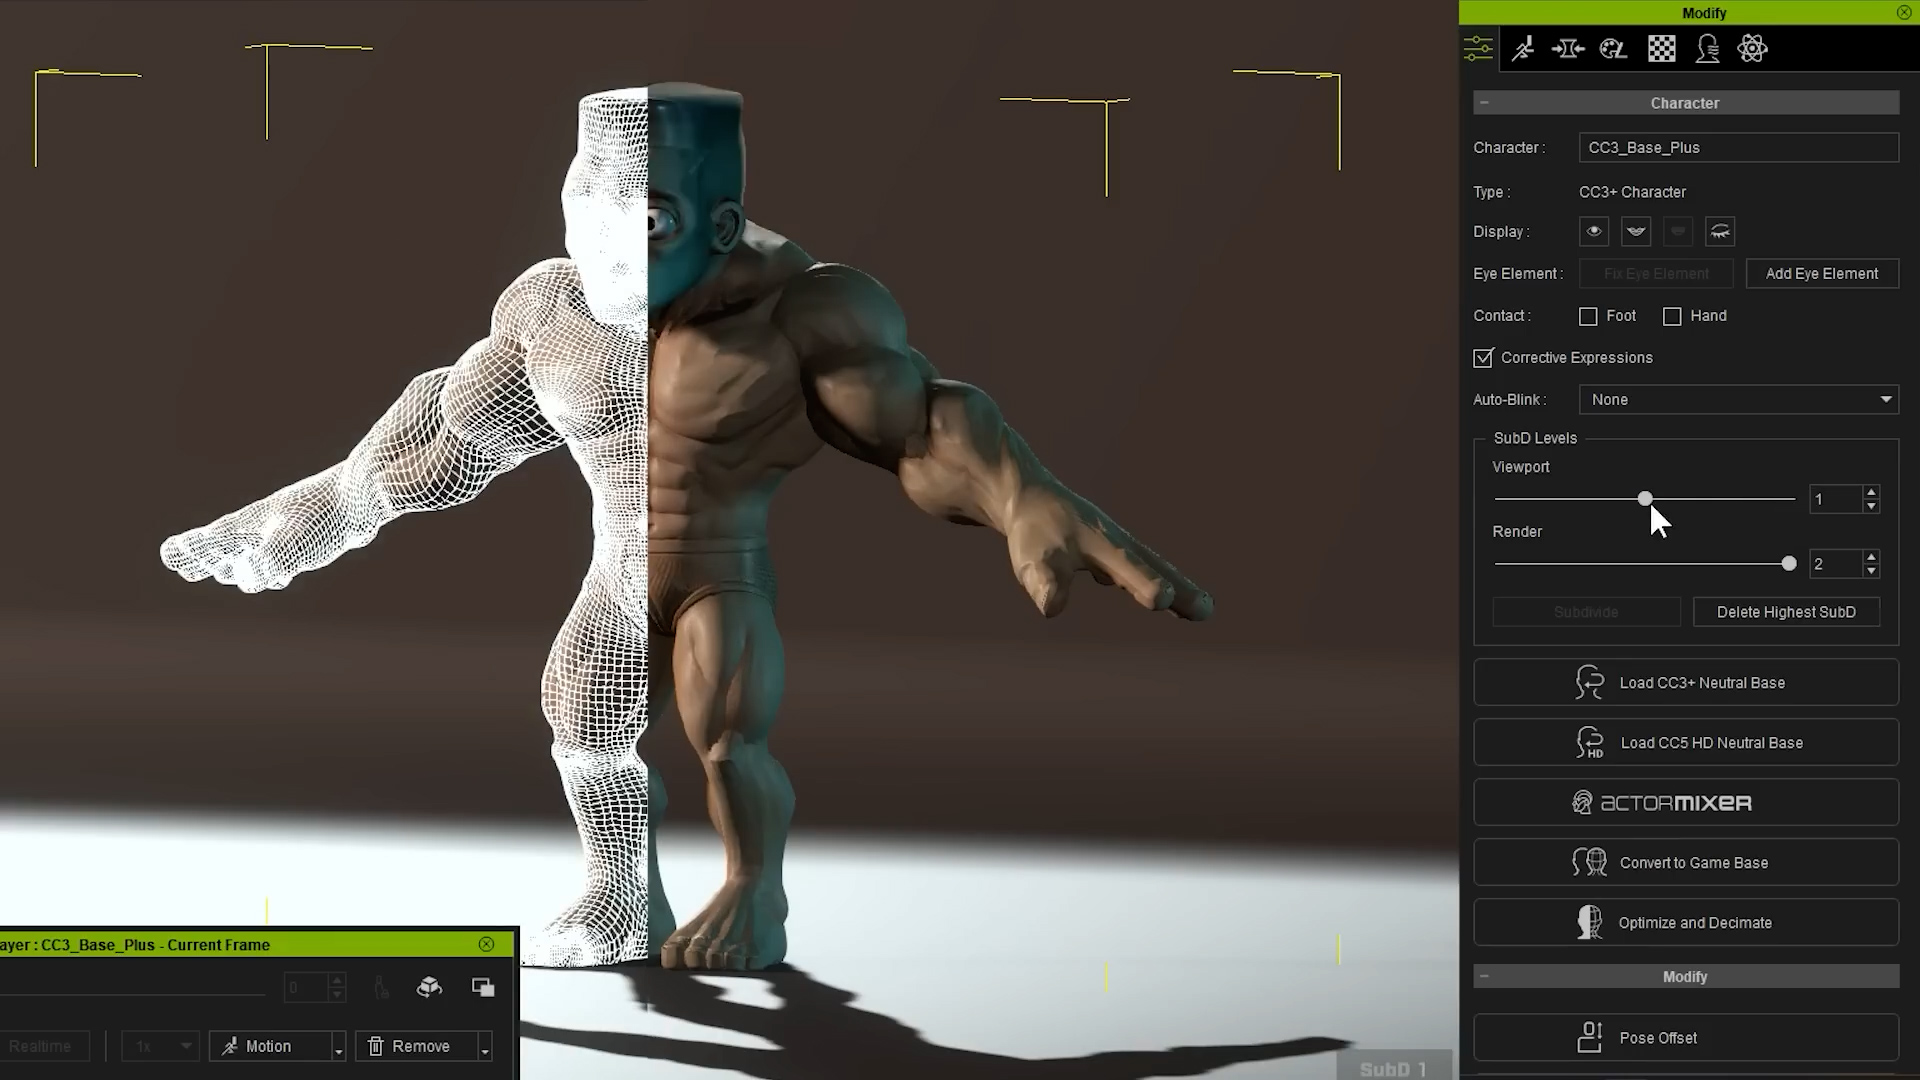Click the overlapping windows icon in layer panel
The height and width of the screenshot is (1080, 1920).
pos(483,988)
